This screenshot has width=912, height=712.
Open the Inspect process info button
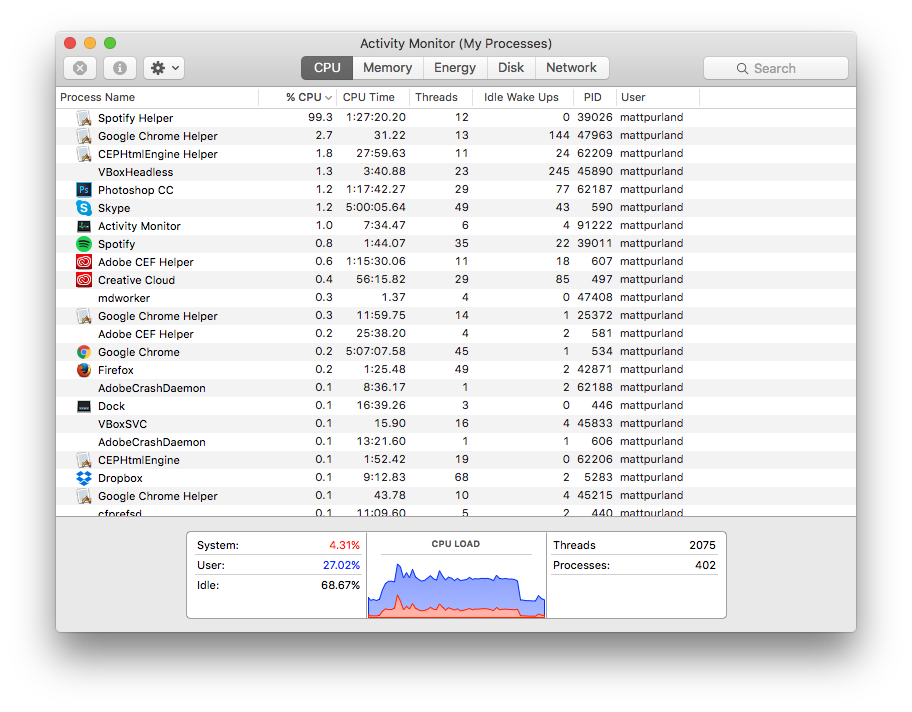(x=120, y=68)
